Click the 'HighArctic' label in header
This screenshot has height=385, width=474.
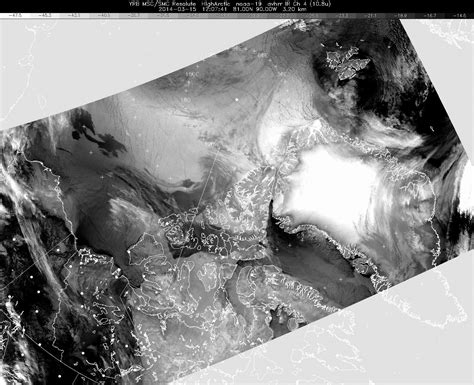coord(216,4)
